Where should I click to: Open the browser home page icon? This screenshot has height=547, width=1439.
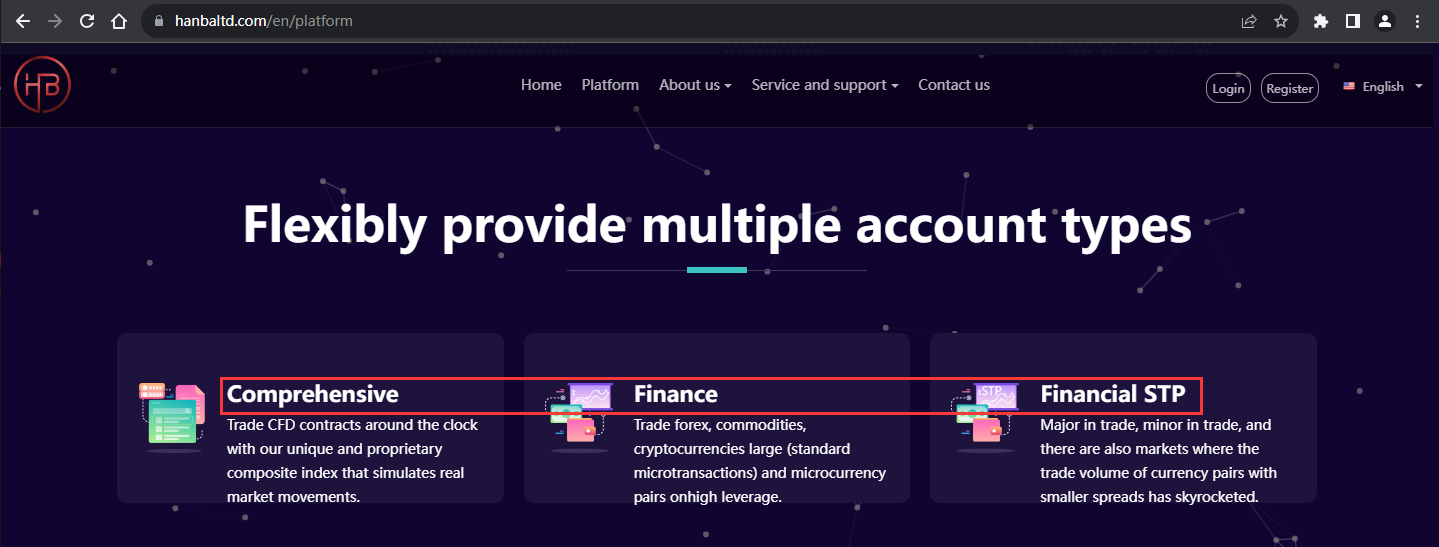(x=119, y=21)
